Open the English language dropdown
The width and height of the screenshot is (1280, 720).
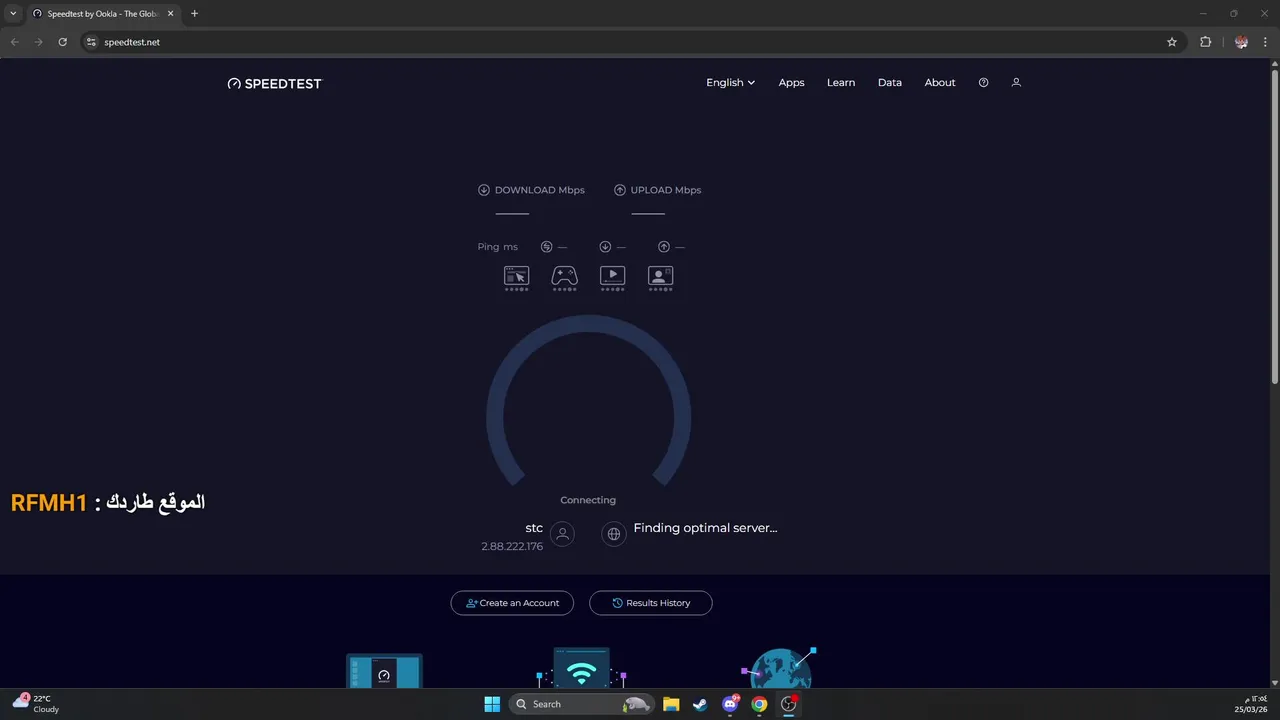pos(731,83)
